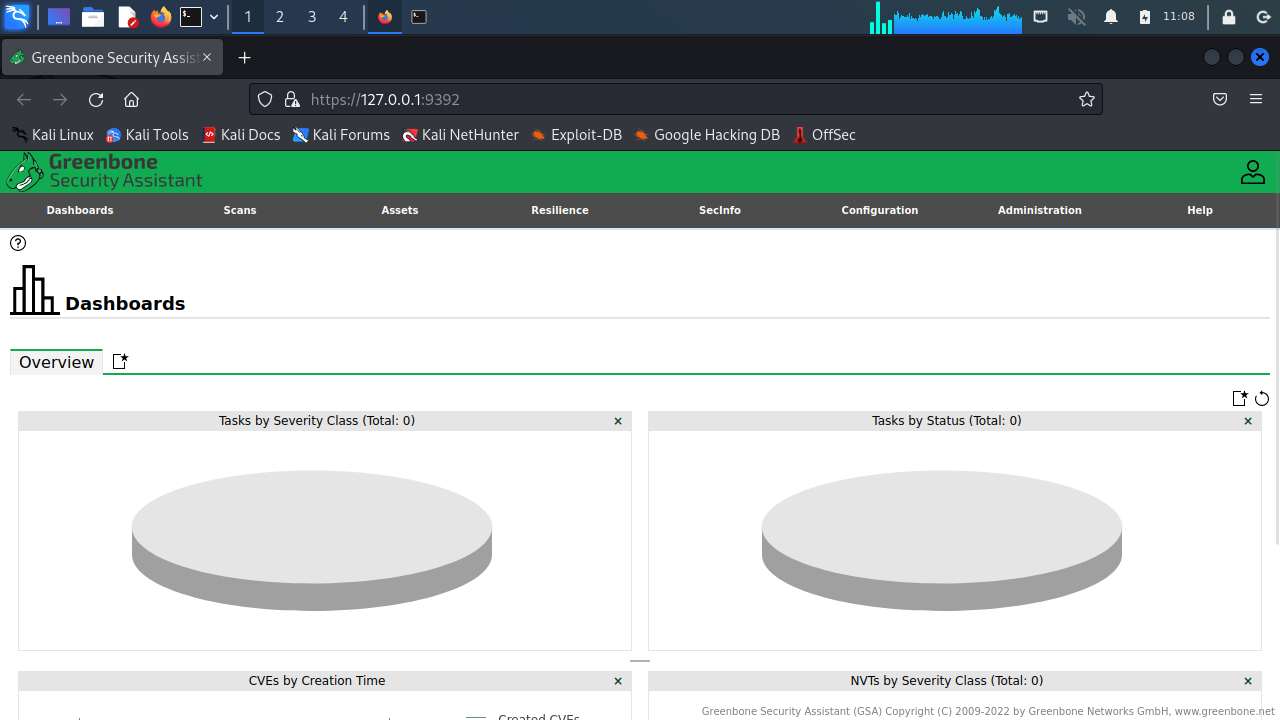The width and height of the screenshot is (1280, 720).
Task: Close Tasks by Status chart
Action: (x=1248, y=421)
